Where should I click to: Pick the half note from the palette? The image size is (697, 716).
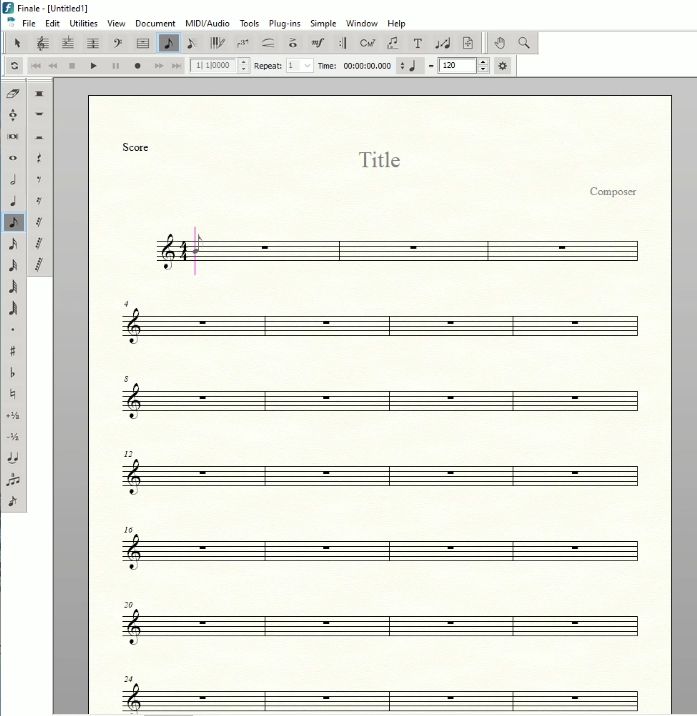(x=13, y=180)
